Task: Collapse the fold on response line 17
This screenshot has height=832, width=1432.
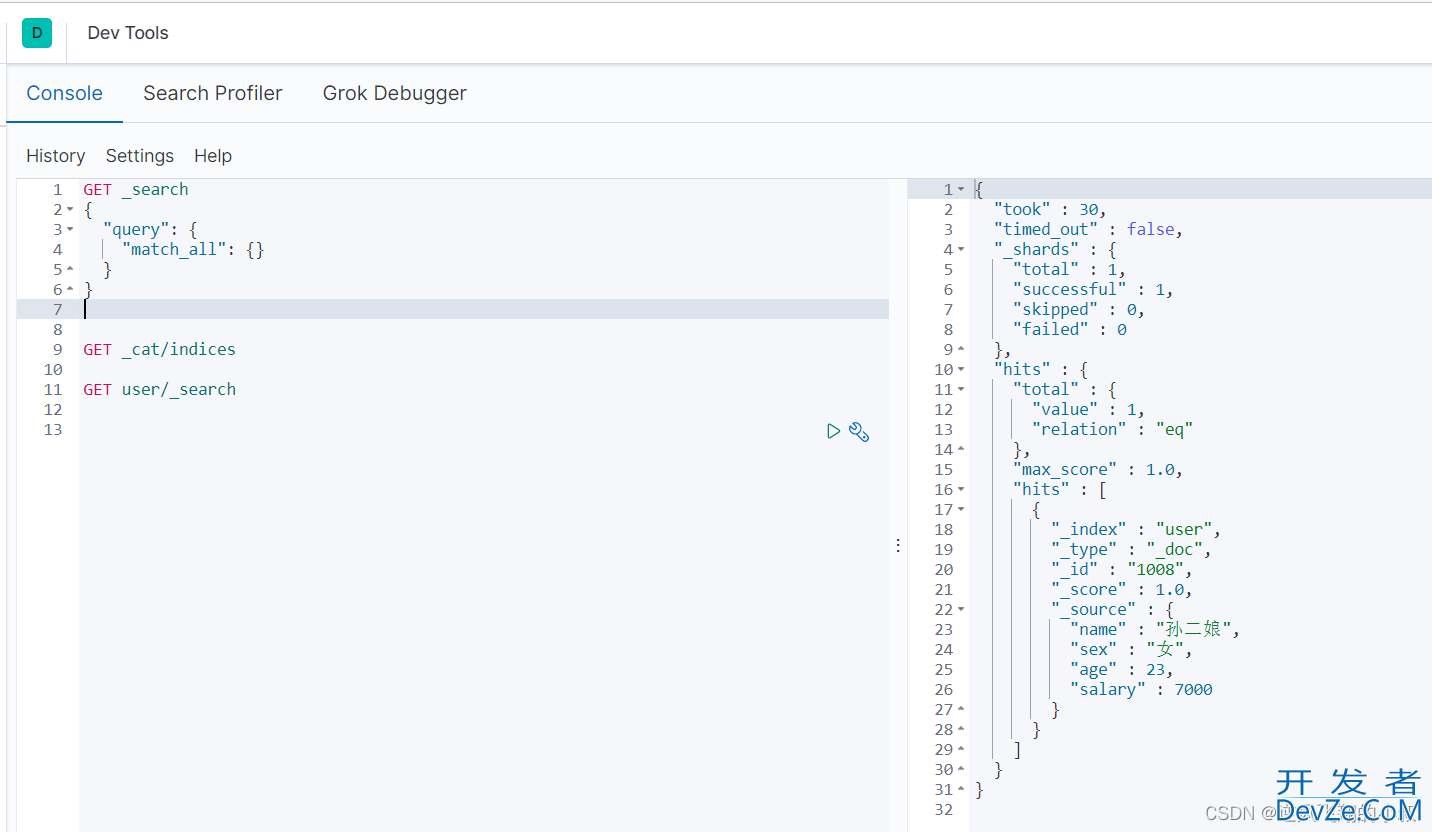Action: click(961, 510)
